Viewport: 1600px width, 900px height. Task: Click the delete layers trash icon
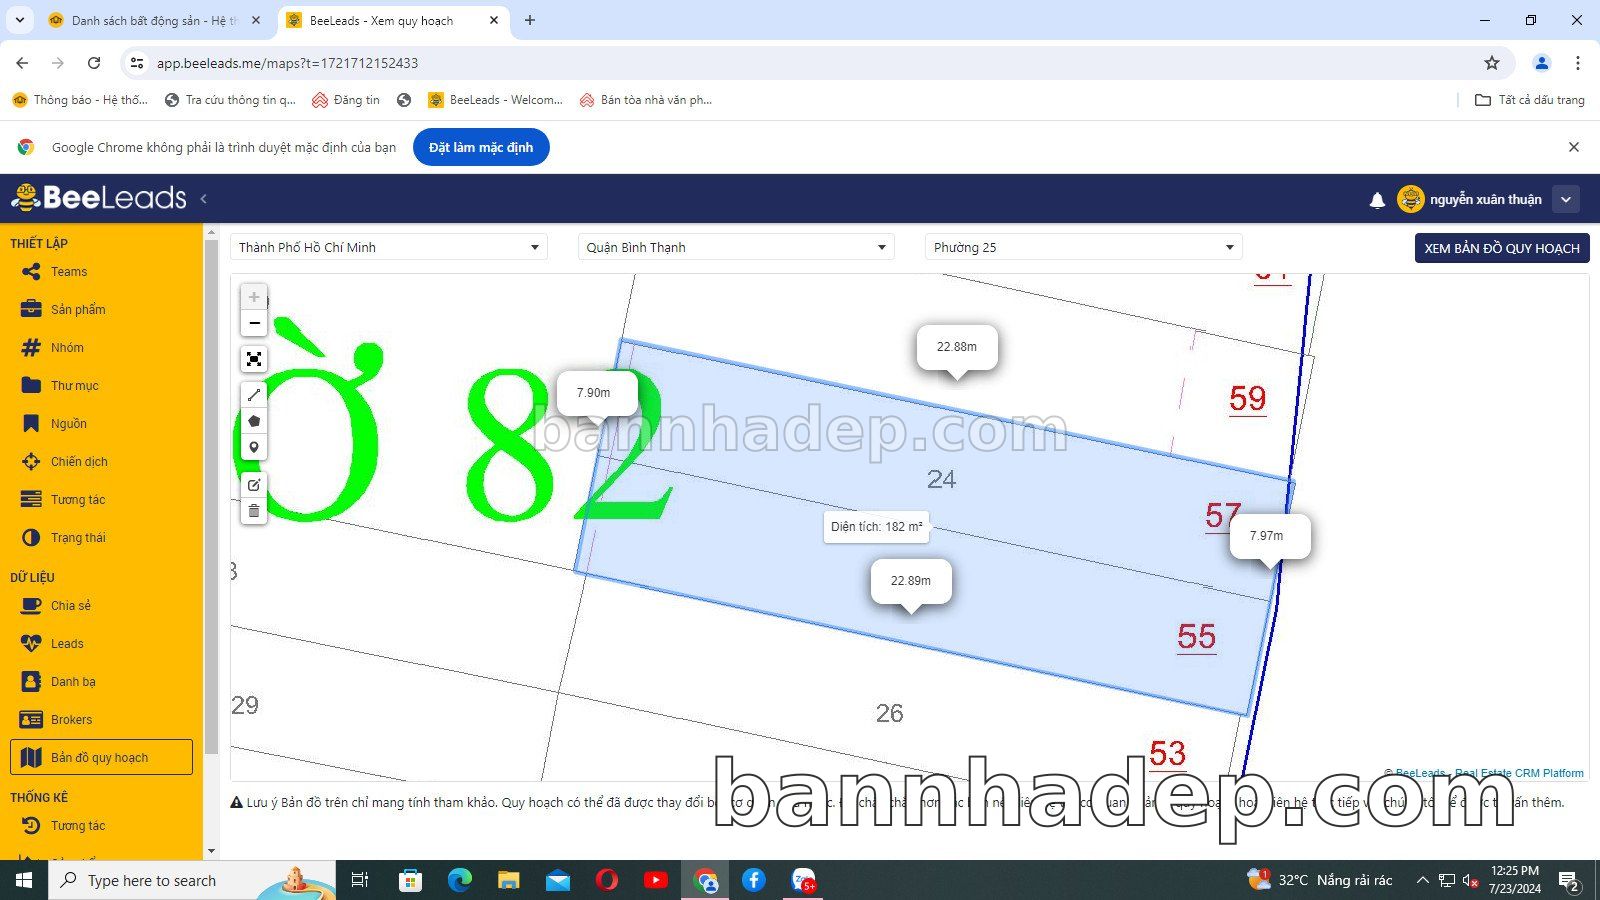(x=254, y=511)
